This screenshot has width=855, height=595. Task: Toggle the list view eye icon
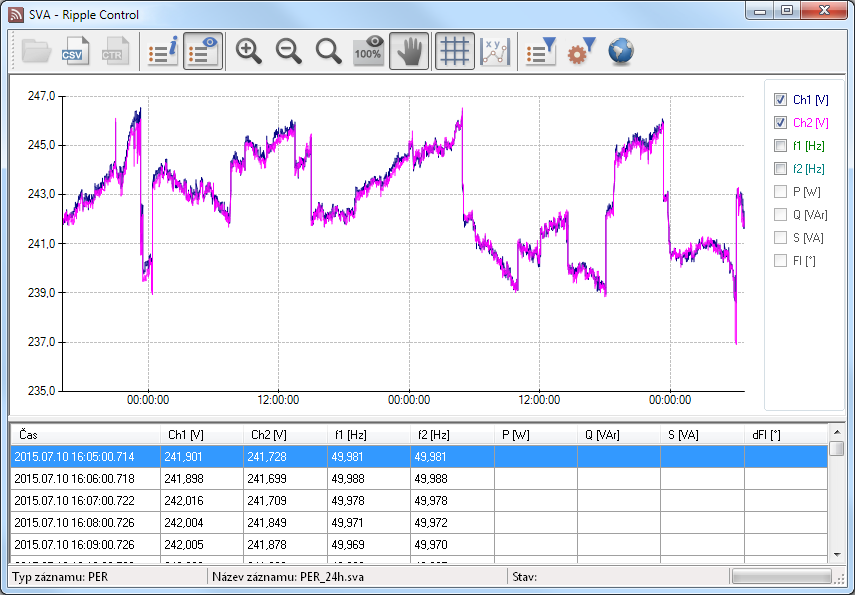click(204, 52)
